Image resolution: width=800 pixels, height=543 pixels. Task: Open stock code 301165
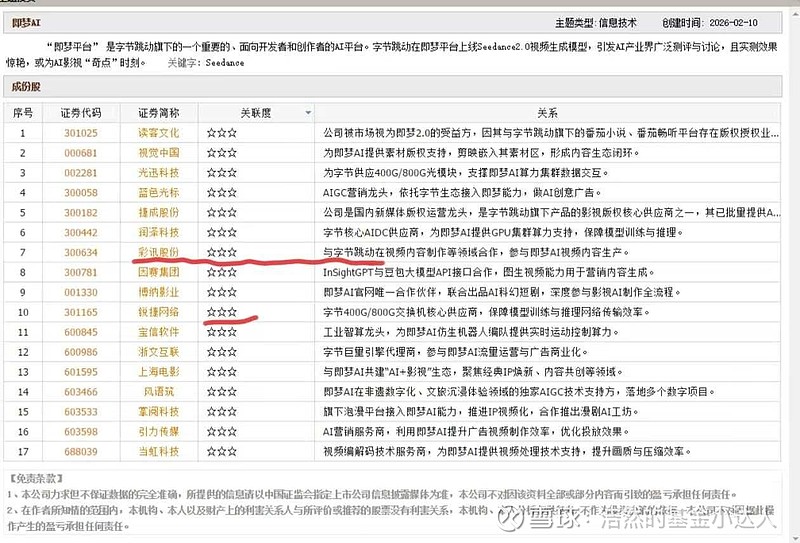click(x=81, y=312)
